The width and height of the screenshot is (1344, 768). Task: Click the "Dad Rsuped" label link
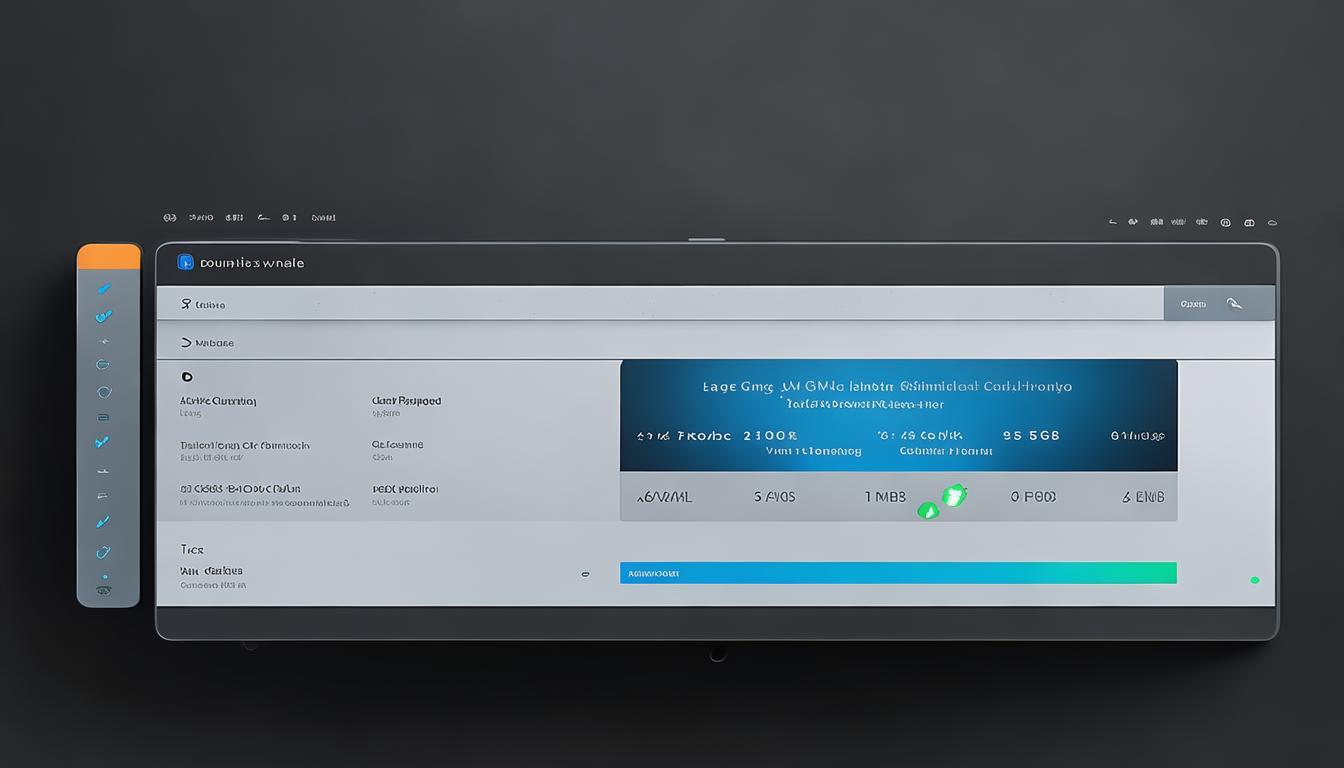coord(406,401)
